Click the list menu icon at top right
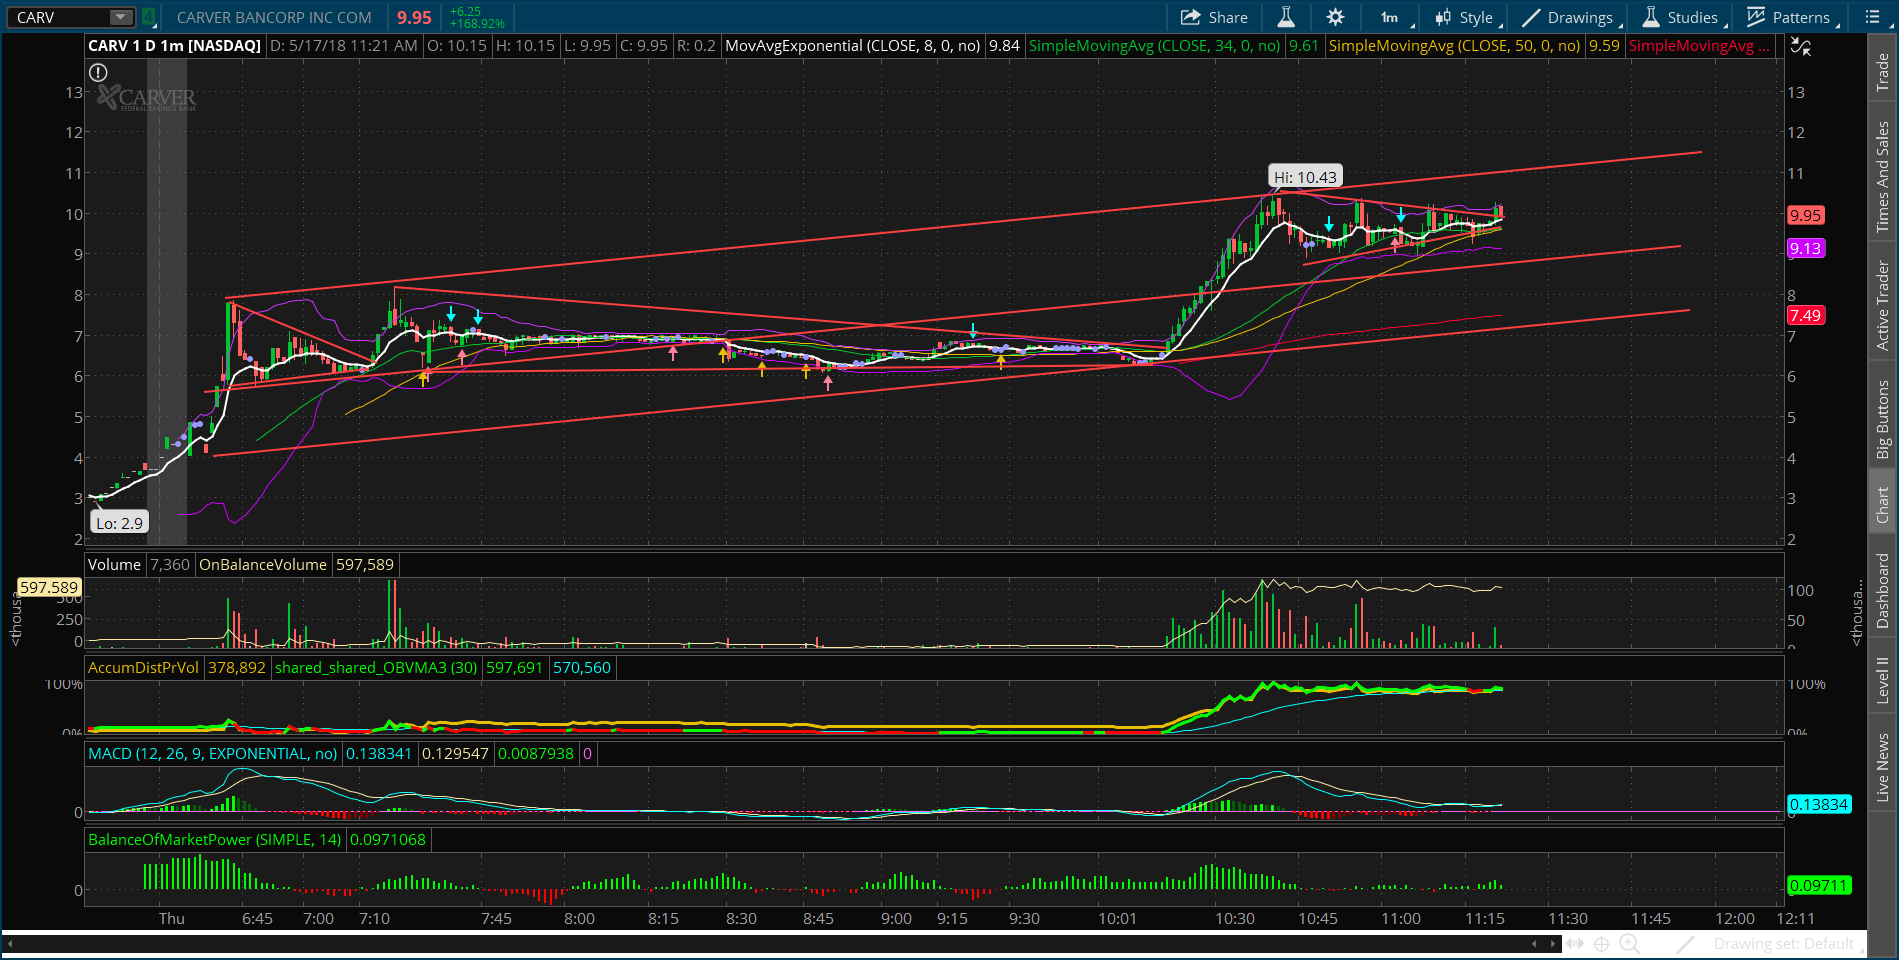Image resolution: width=1899 pixels, height=960 pixels. [1872, 17]
